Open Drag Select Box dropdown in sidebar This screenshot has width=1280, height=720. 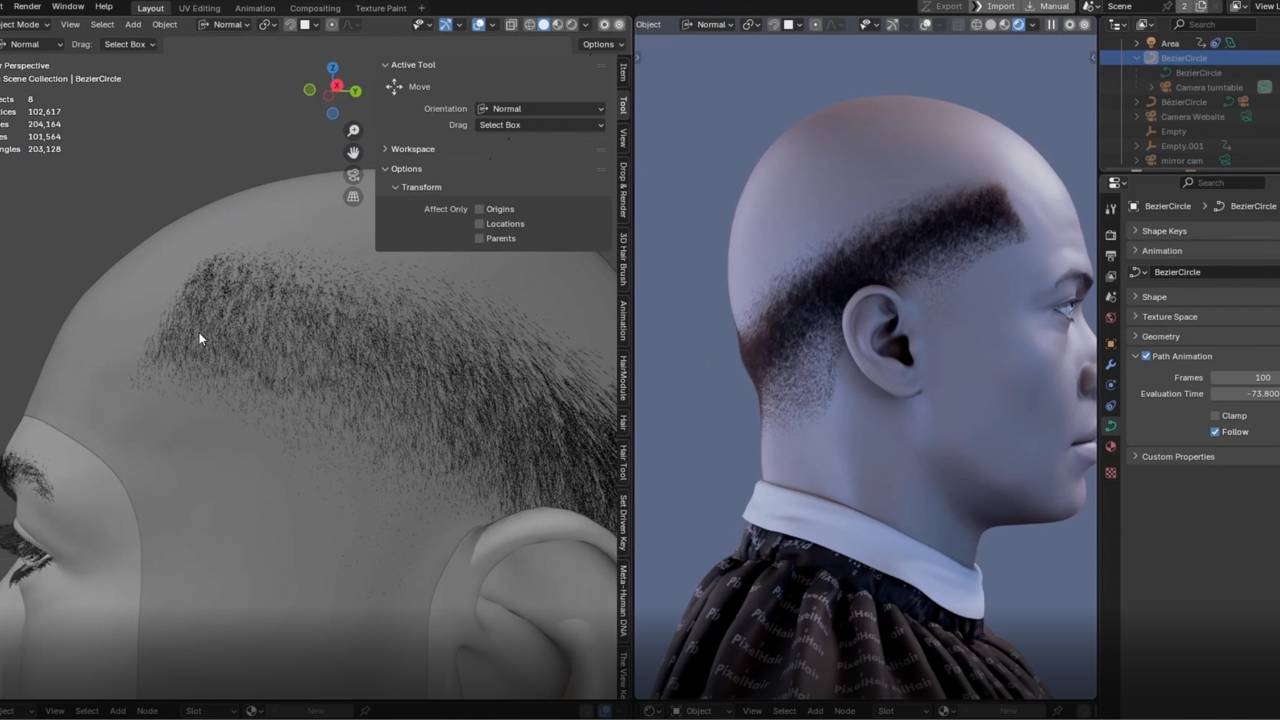pyautogui.click(x=540, y=125)
